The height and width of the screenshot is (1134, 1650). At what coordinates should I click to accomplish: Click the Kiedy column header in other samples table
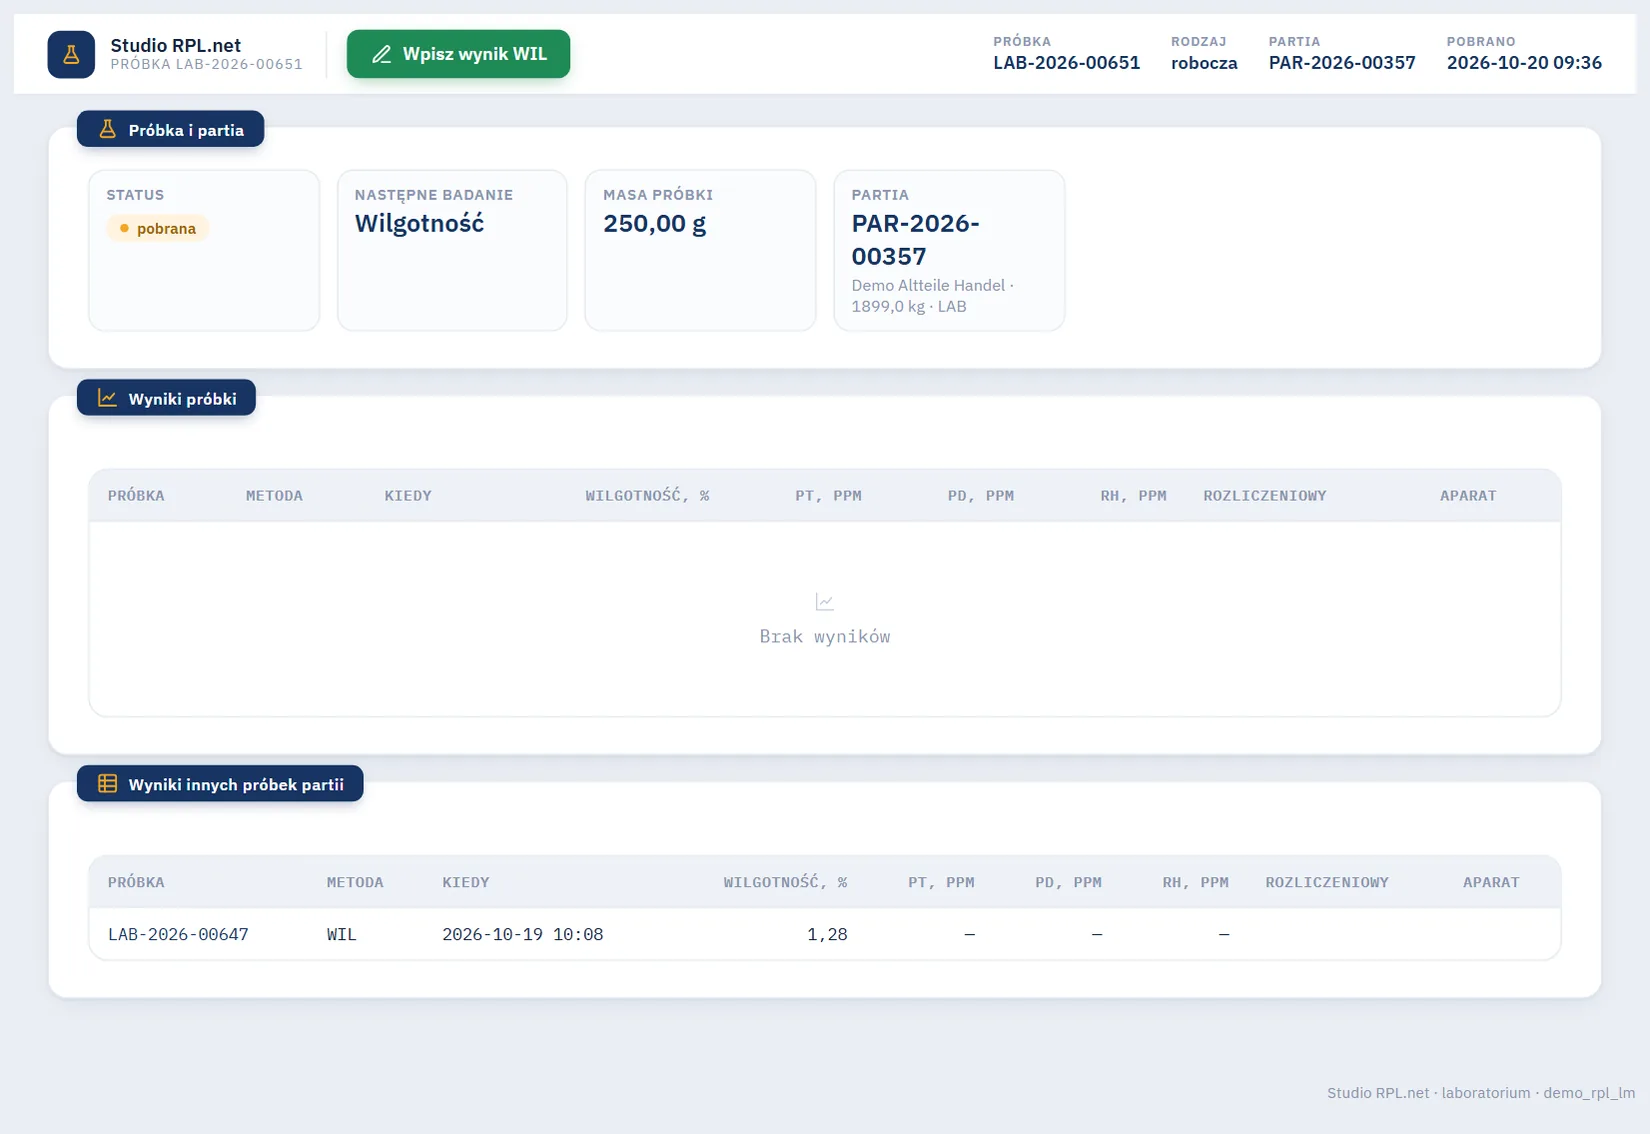[x=466, y=882]
